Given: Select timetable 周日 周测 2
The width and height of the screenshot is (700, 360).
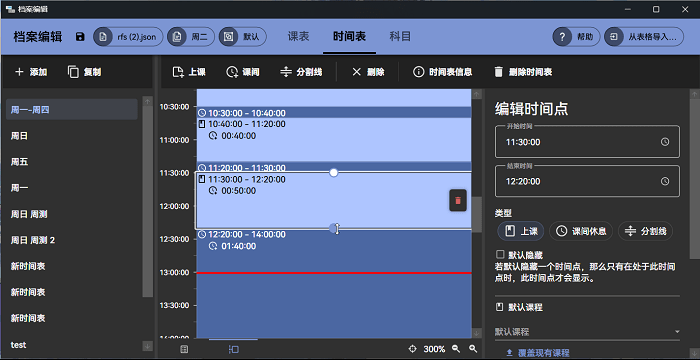Looking at the screenshot, I should click(71, 240).
